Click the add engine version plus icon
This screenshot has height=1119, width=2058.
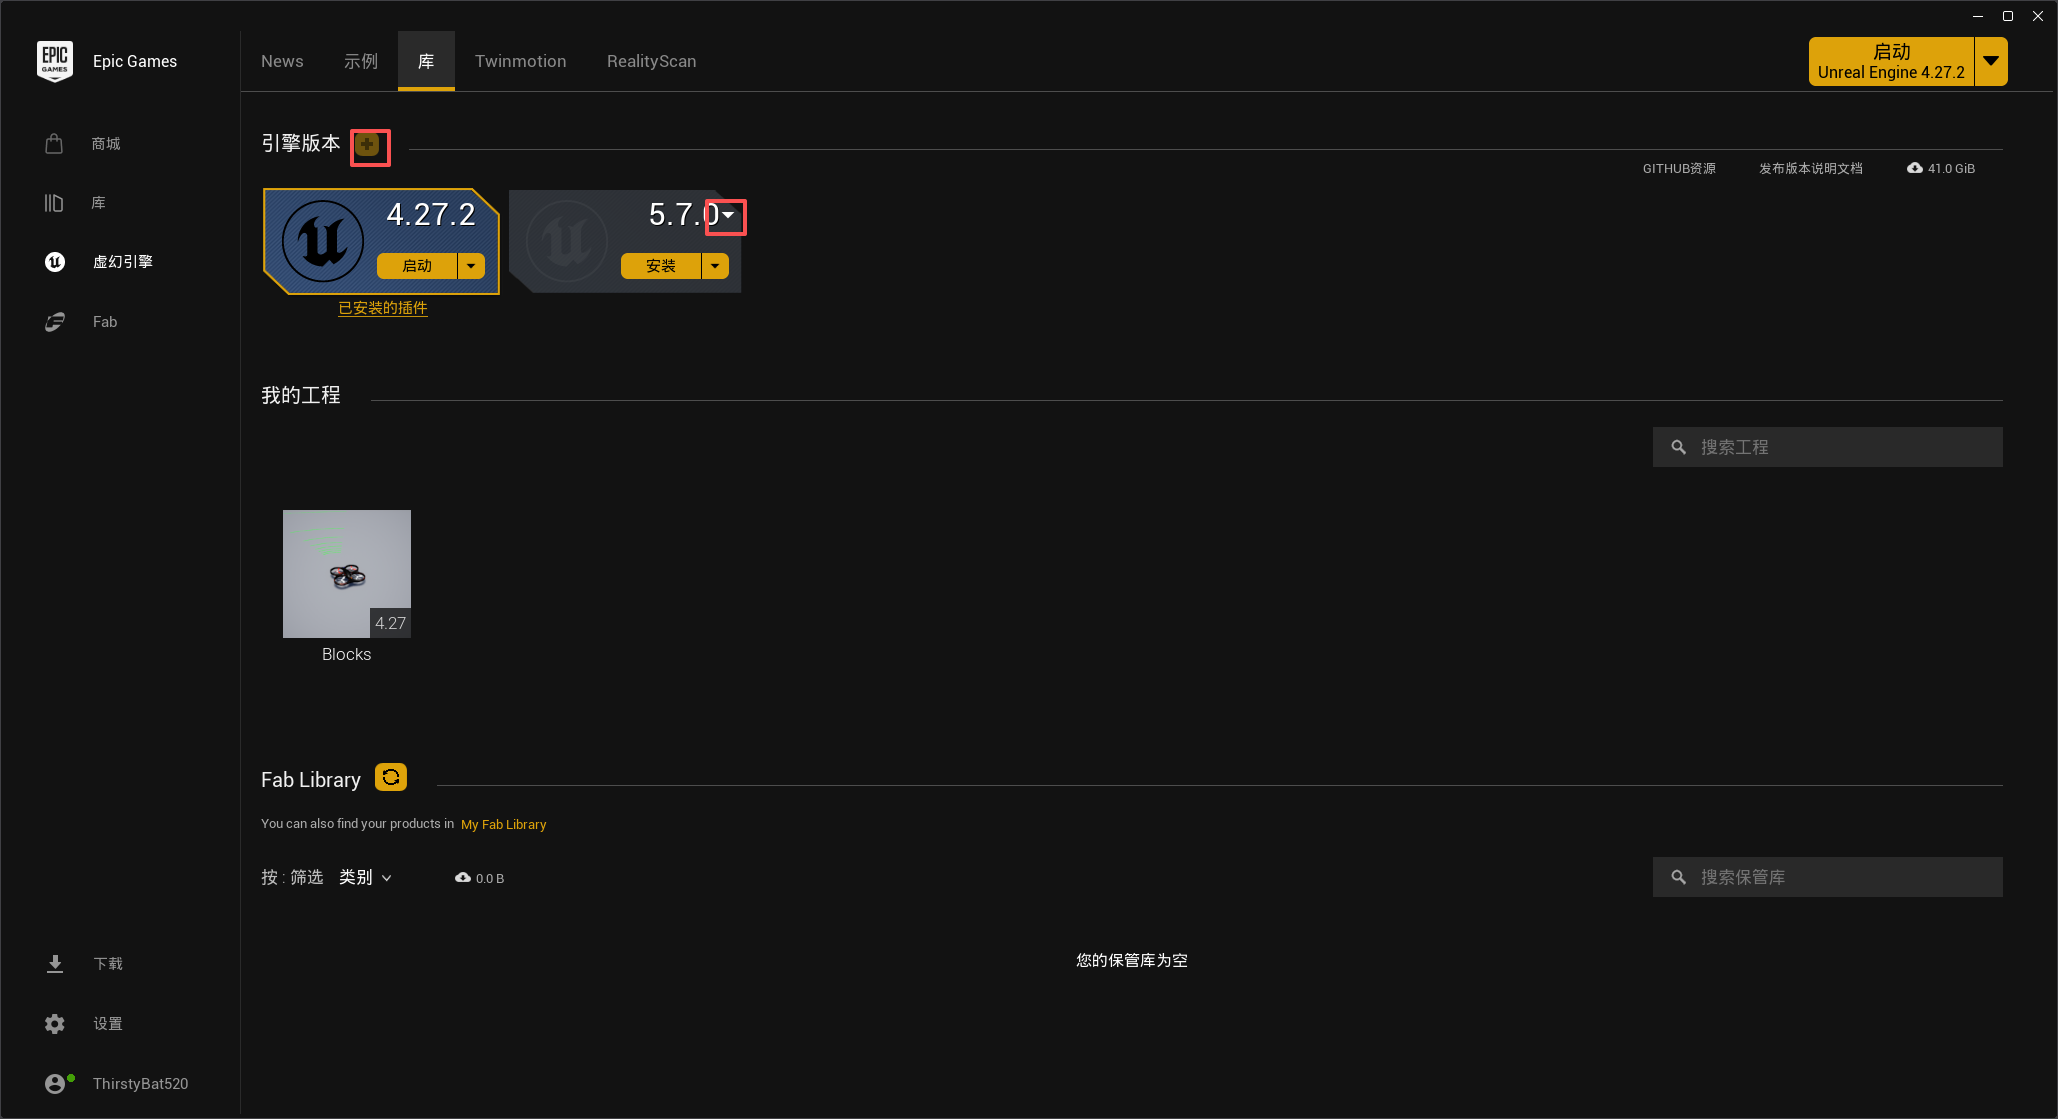tap(368, 145)
